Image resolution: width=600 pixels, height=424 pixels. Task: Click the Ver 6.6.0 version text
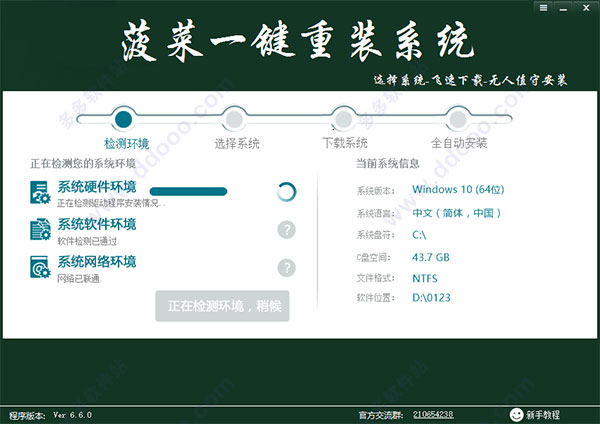[72, 415]
